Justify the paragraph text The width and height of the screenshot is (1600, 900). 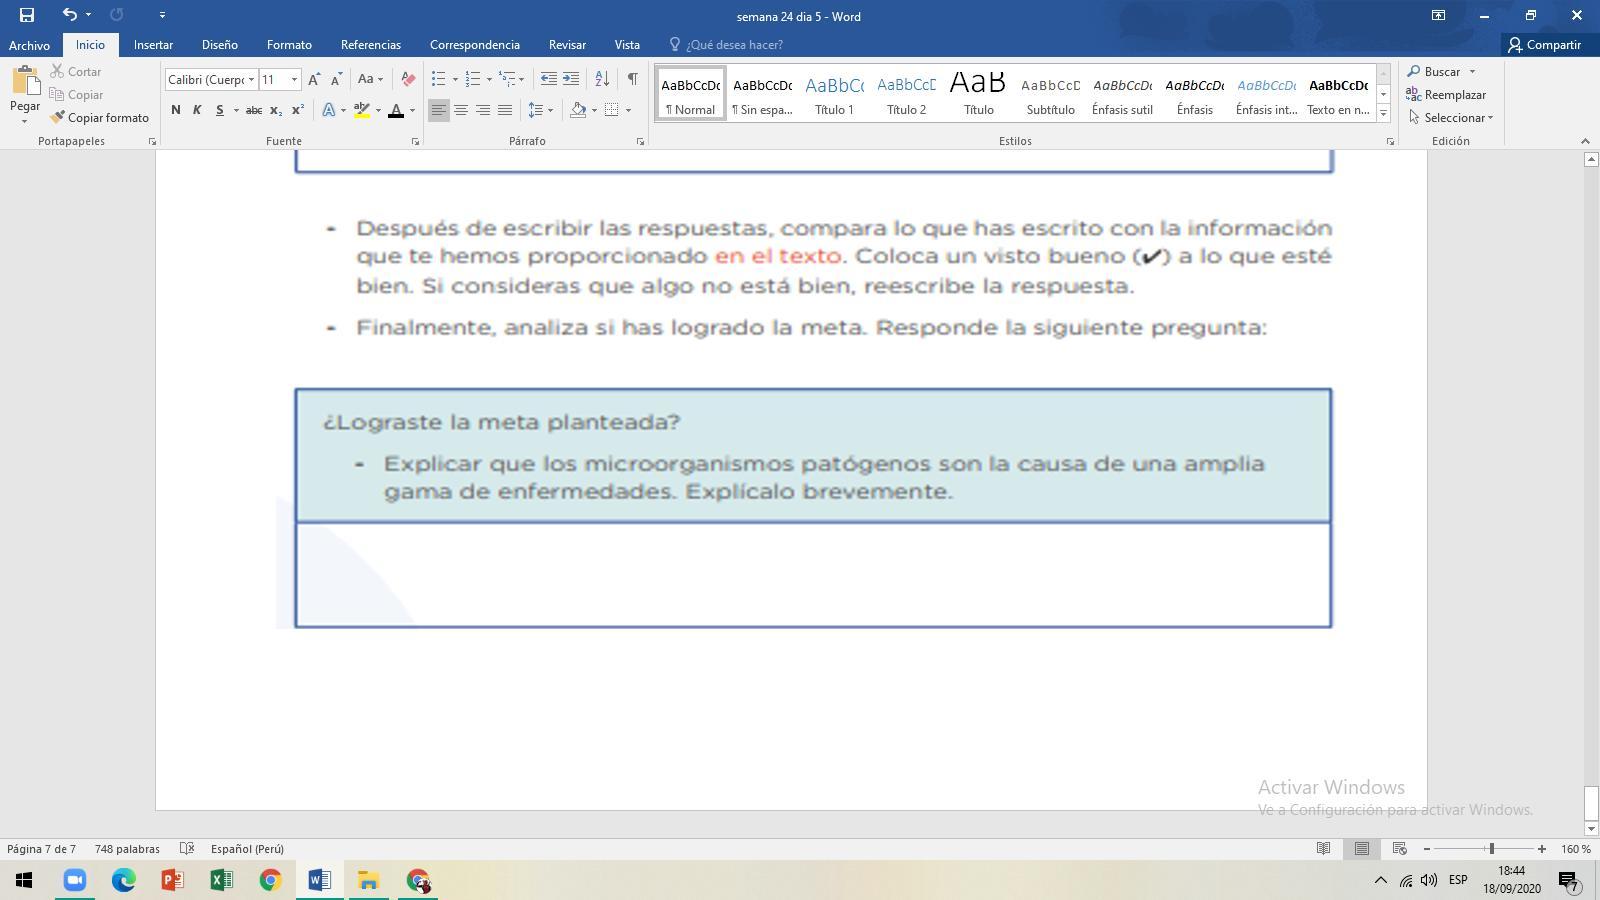tap(505, 110)
